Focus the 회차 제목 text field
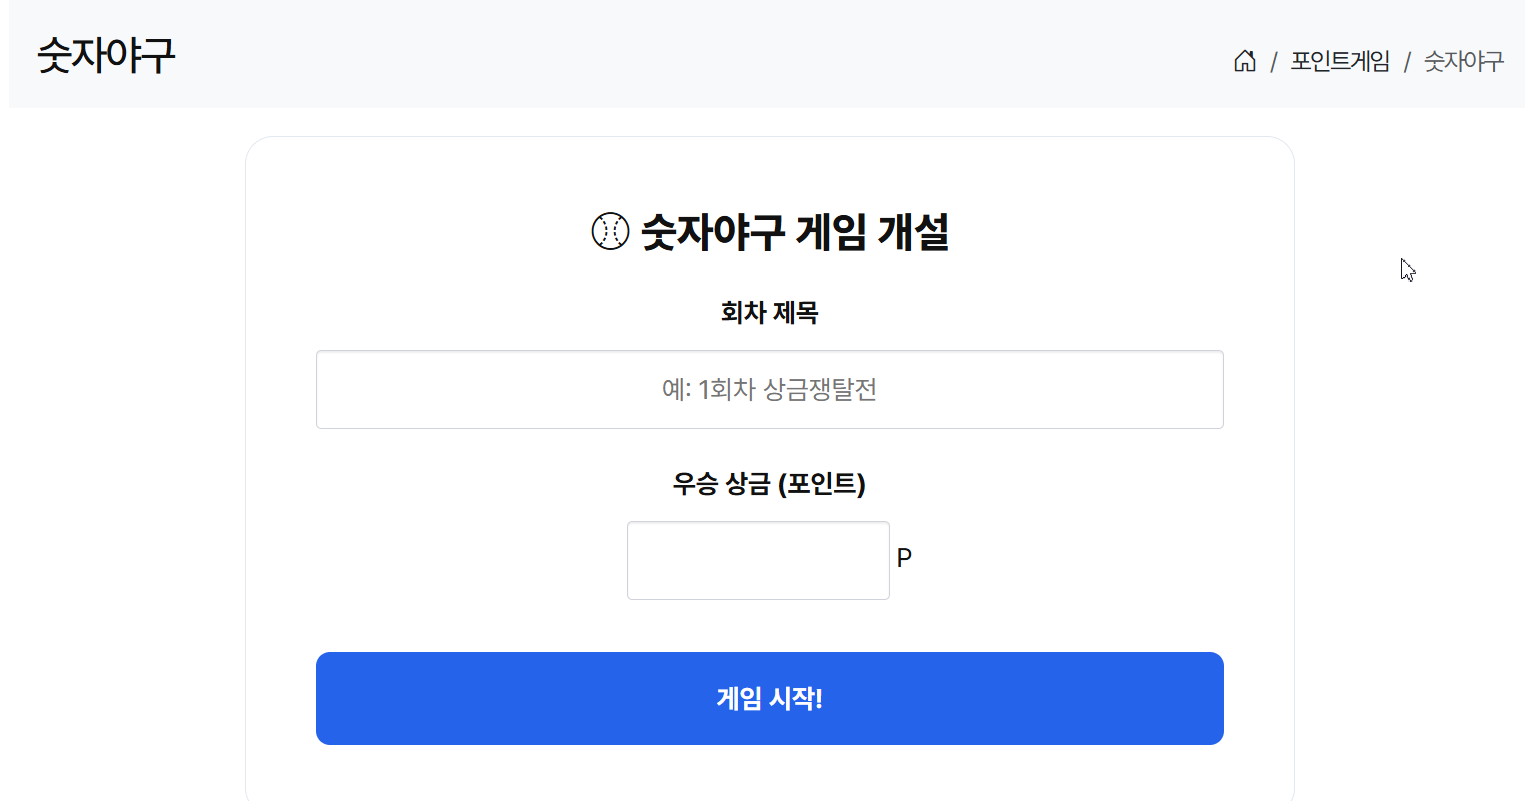Image resolution: width=1525 pixels, height=801 pixels. click(769, 389)
